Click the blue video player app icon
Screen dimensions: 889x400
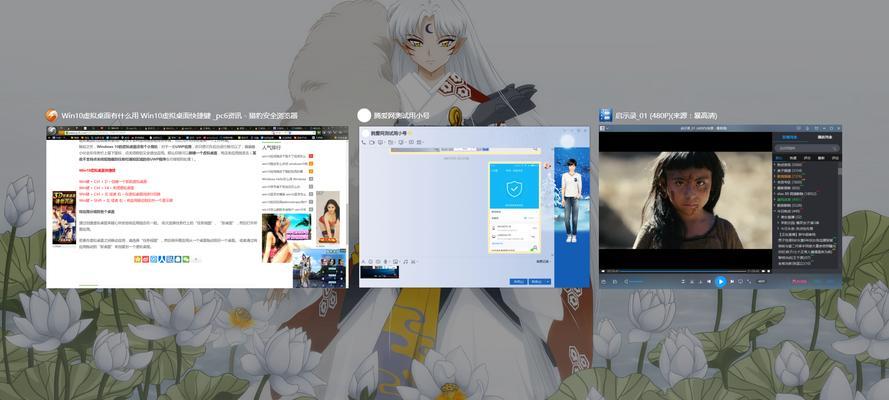606,116
